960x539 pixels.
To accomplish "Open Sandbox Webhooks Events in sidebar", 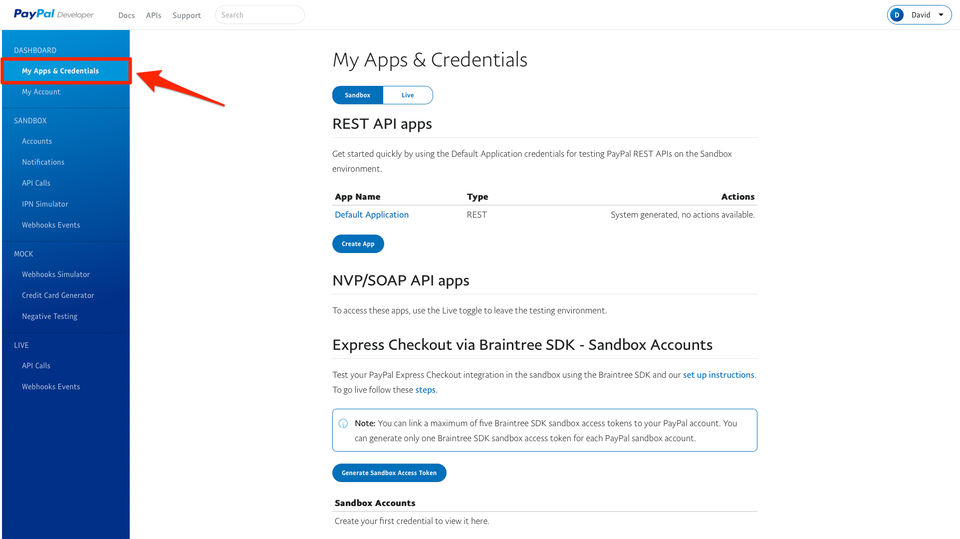I will click(51, 225).
